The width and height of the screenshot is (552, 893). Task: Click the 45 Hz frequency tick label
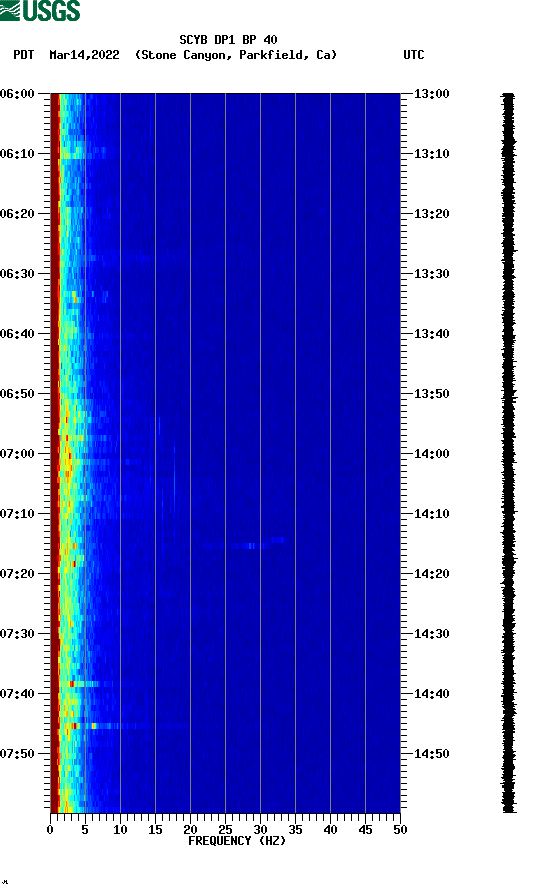click(x=365, y=830)
